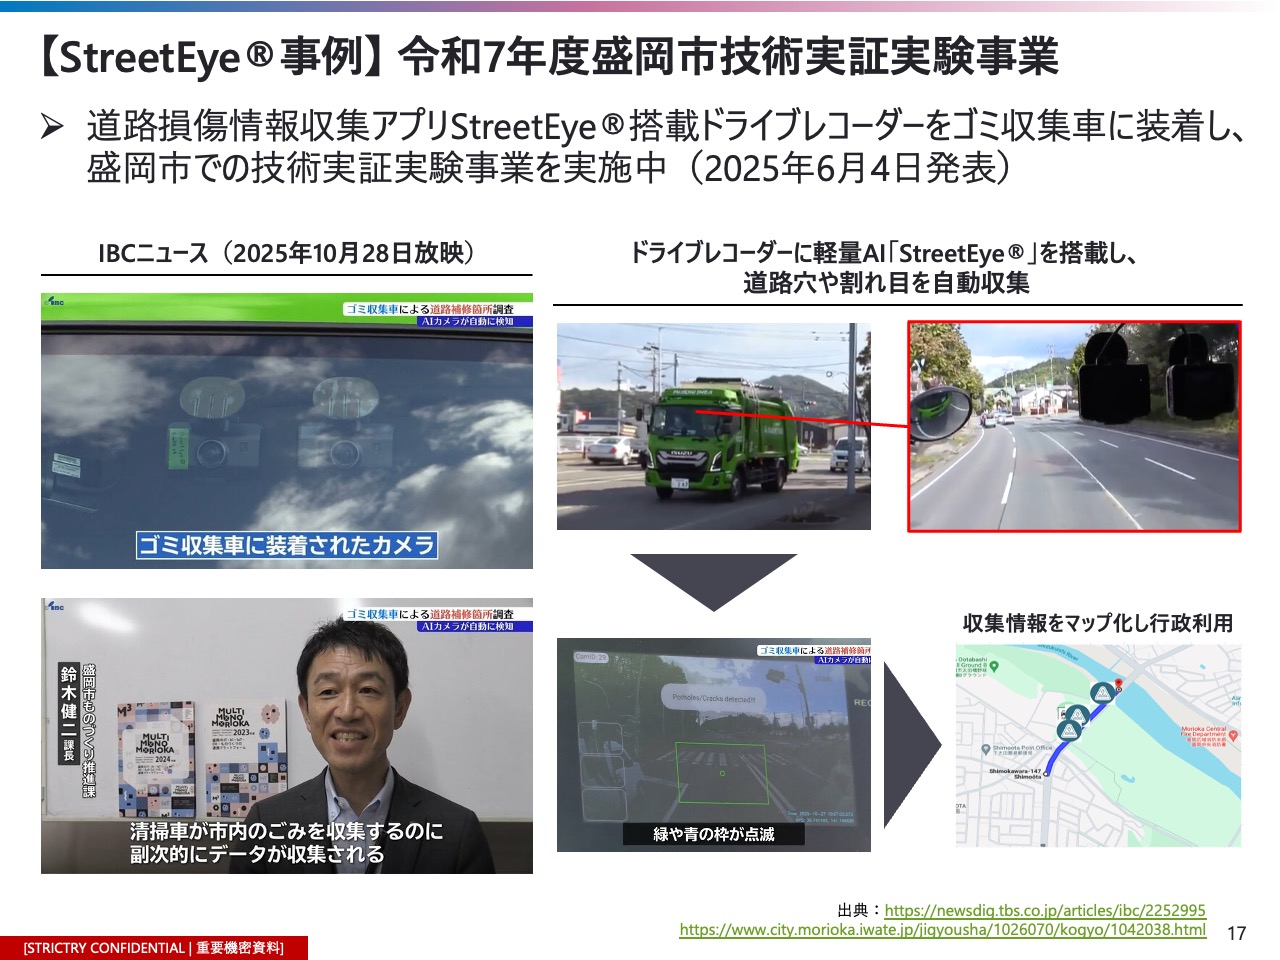1280x960 pixels.
Task: Click the downward dark triangle arrow
Action: pyautogui.click(x=713, y=580)
